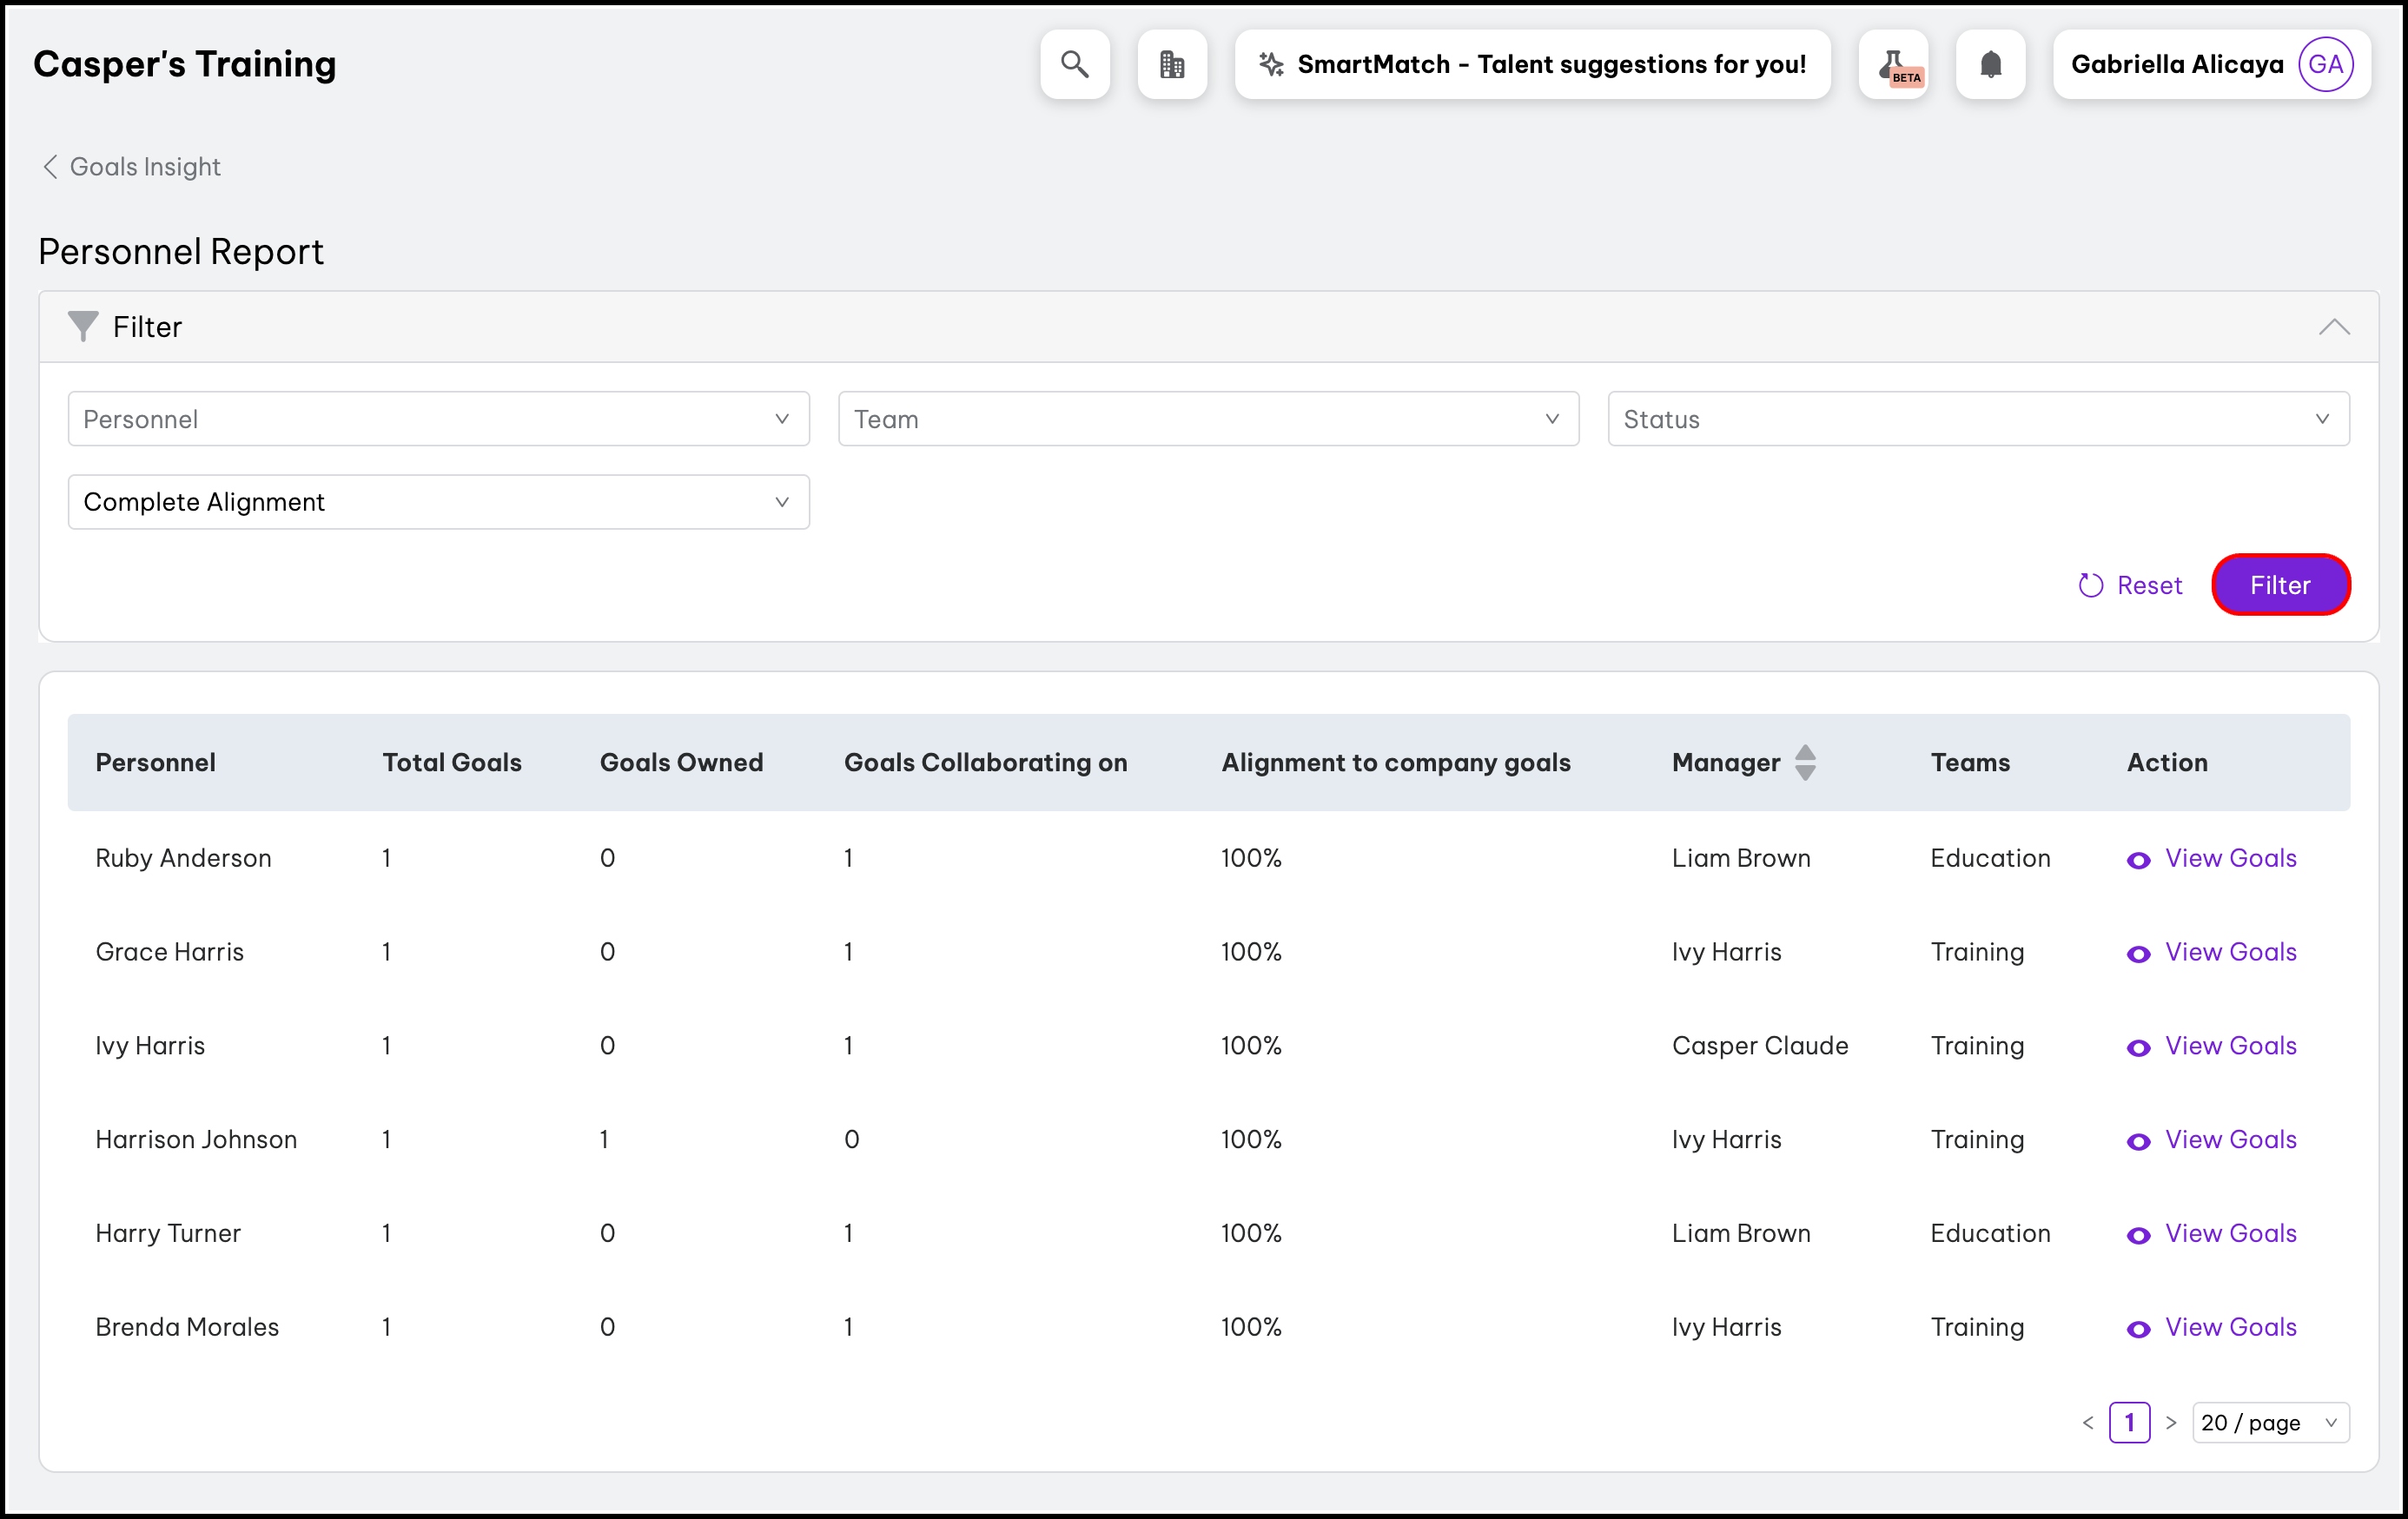This screenshot has width=2408, height=1519.
Task: Click the SmartMatch sparkle icon
Action: [1271, 64]
